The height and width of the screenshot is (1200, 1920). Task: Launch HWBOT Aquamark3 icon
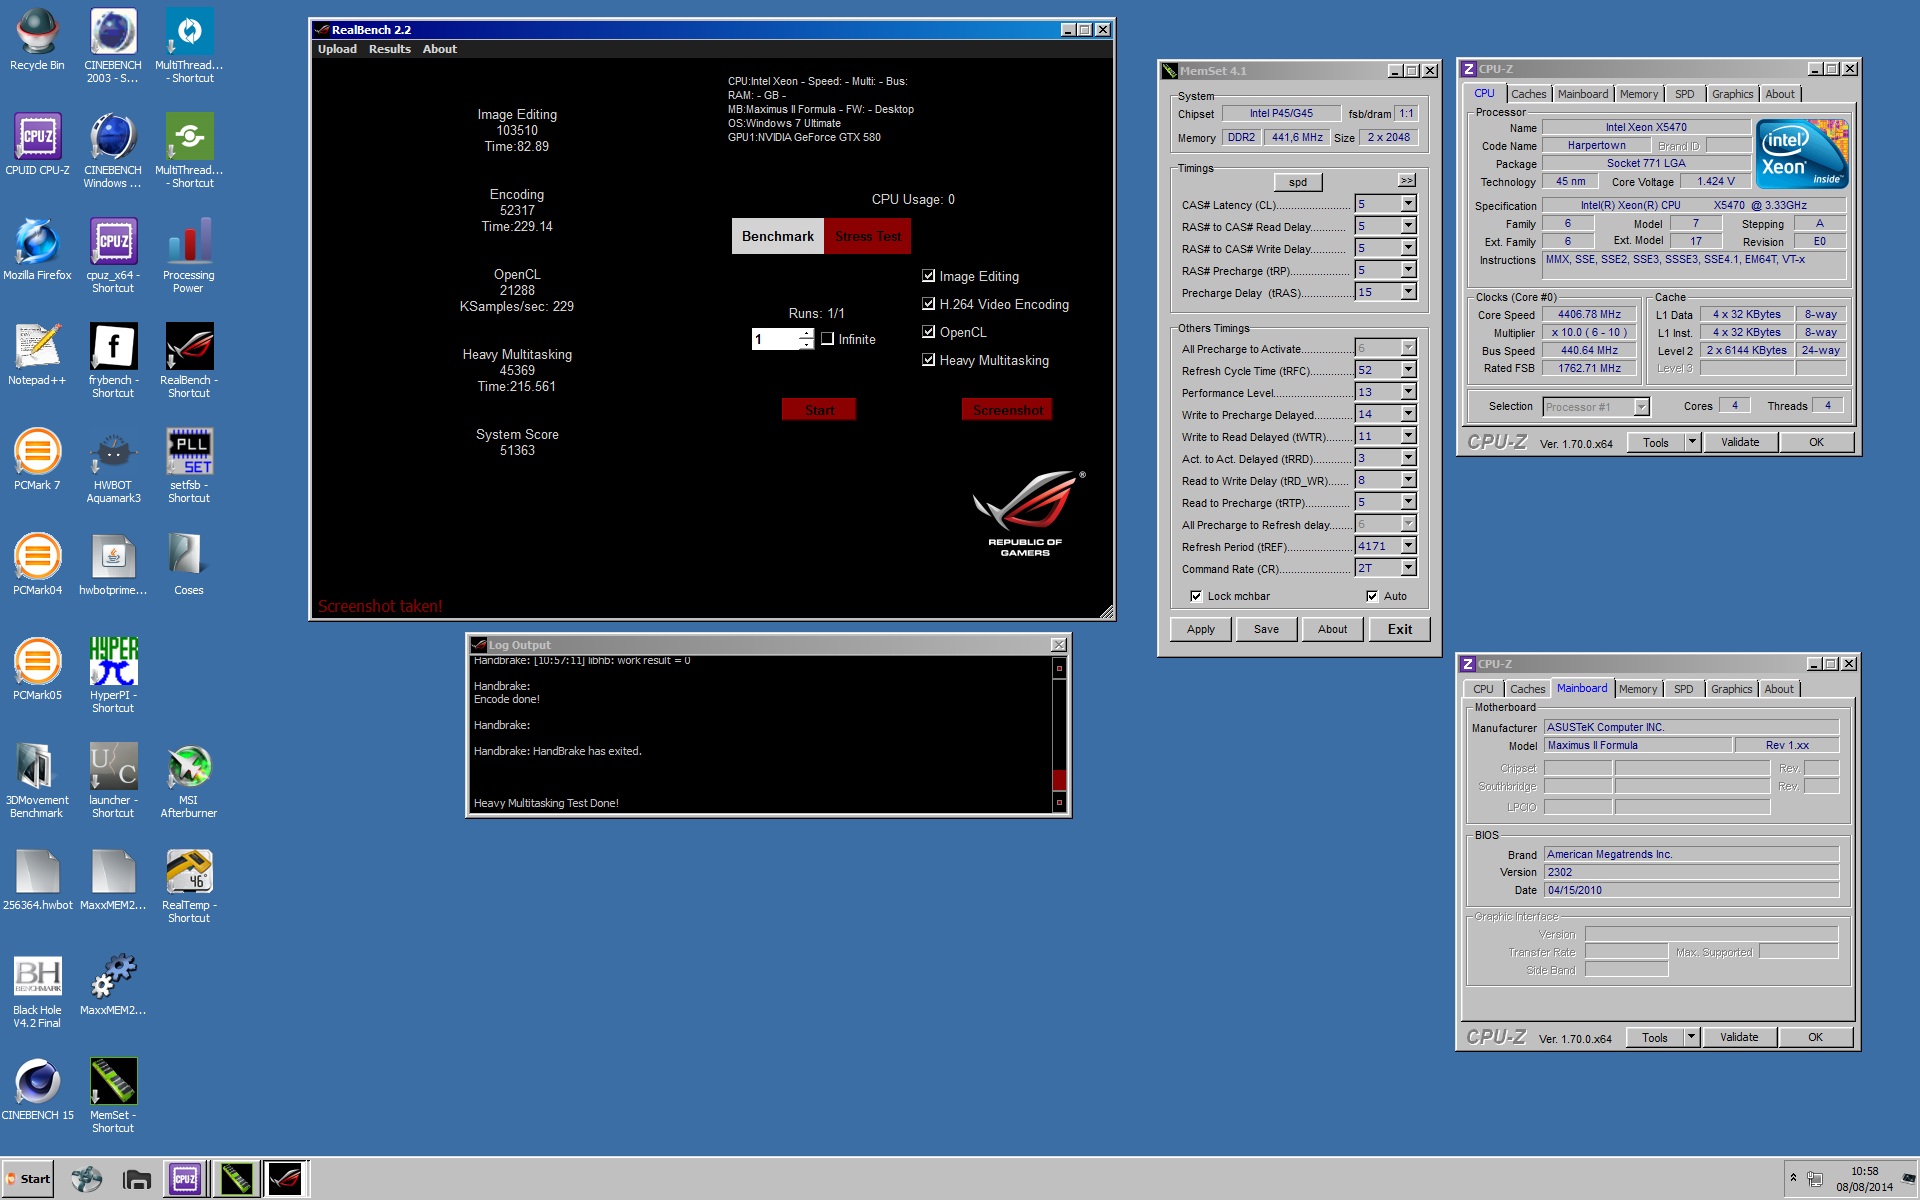(x=113, y=466)
